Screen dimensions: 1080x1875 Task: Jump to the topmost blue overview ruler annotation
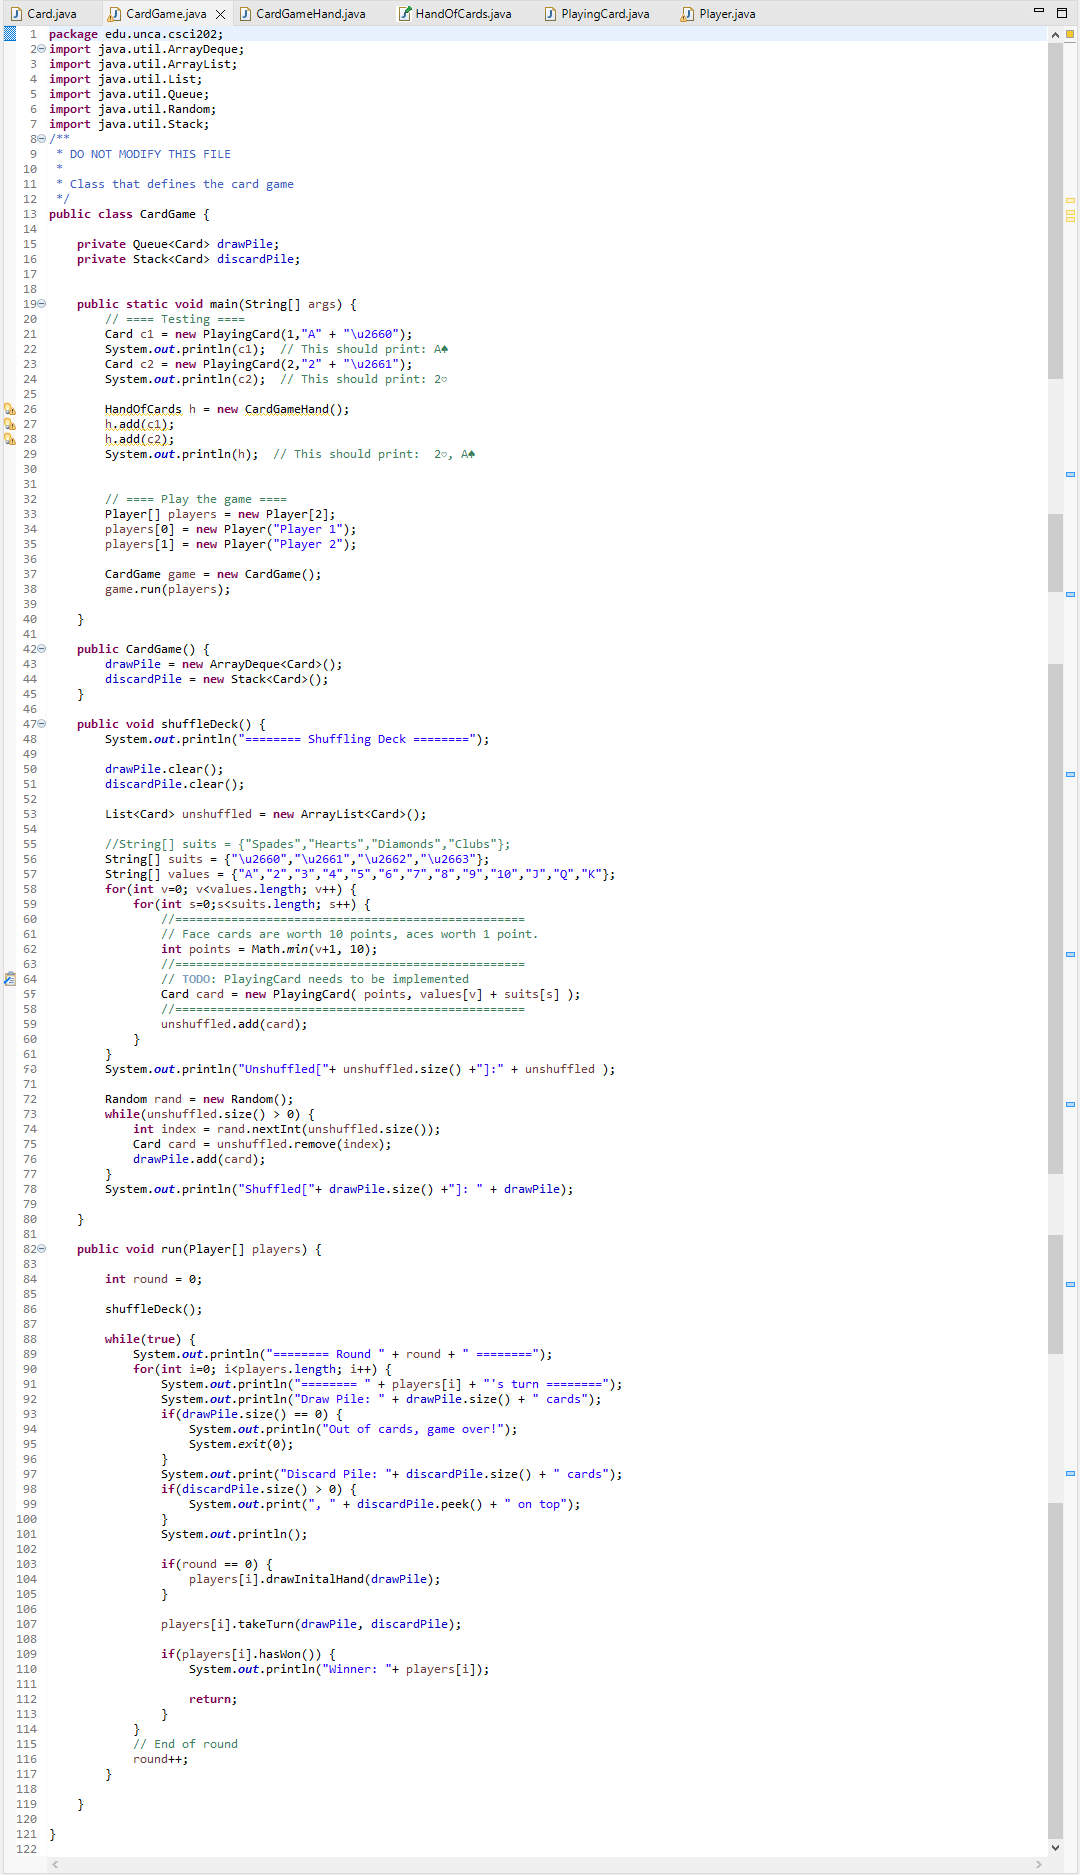click(x=1070, y=474)
